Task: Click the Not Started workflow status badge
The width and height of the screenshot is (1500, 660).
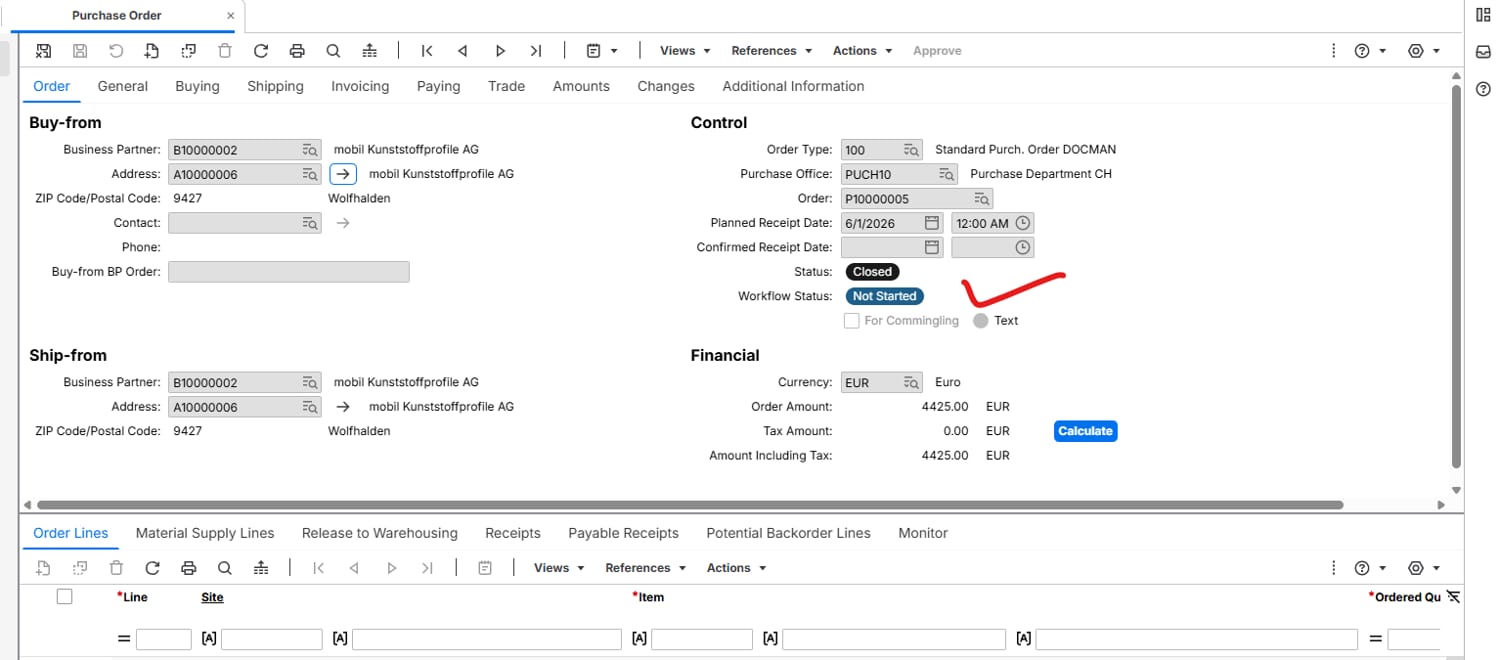Action: coord(884,296)
